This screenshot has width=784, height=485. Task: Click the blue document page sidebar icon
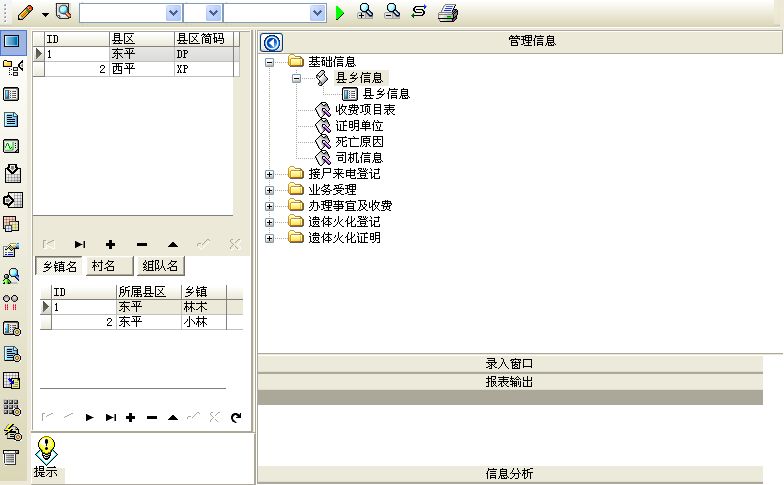point(12,120)
